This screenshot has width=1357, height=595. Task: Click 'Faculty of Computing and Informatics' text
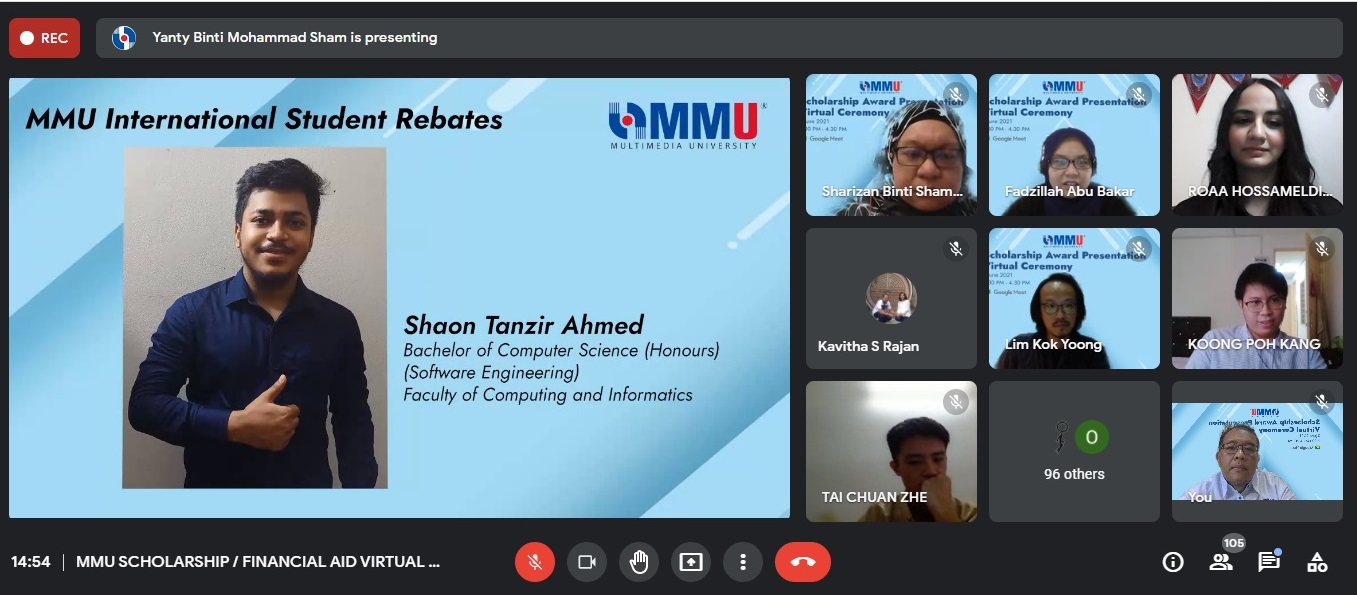pyautogui.click(x=548, y=395)
